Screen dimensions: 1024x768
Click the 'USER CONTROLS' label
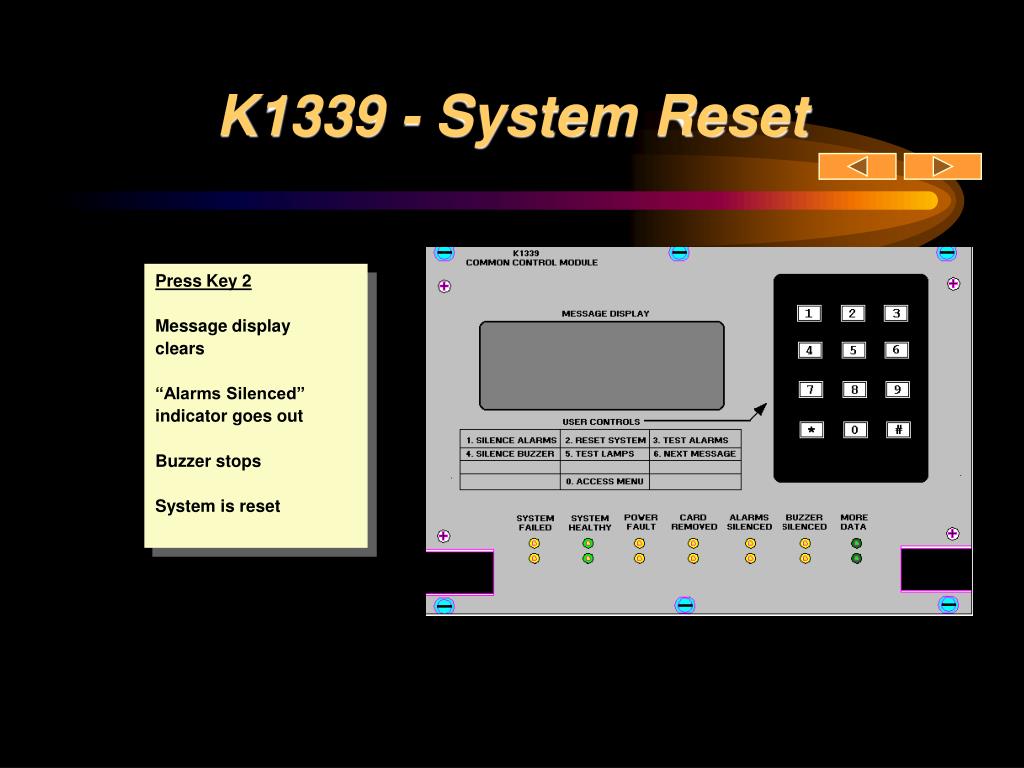point(601,422)
